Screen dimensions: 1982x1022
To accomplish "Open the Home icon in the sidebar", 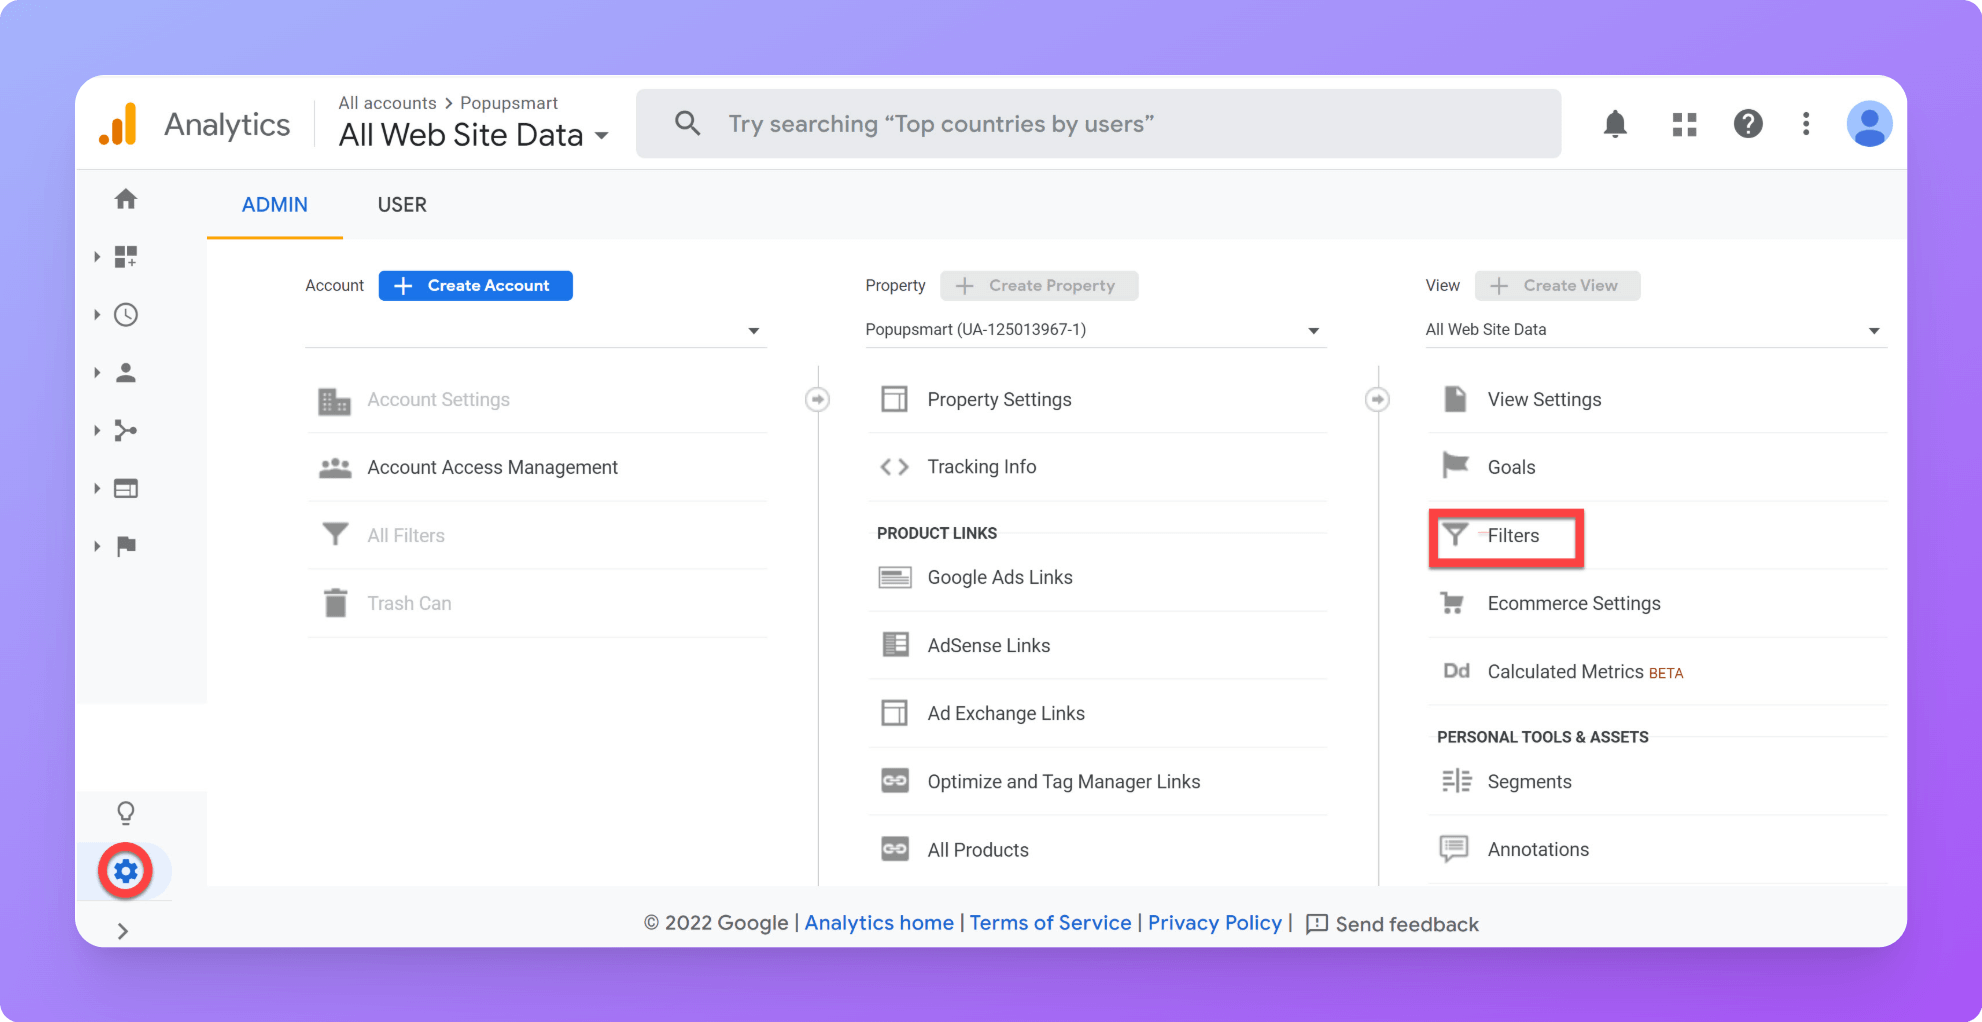I will [126, 199].
